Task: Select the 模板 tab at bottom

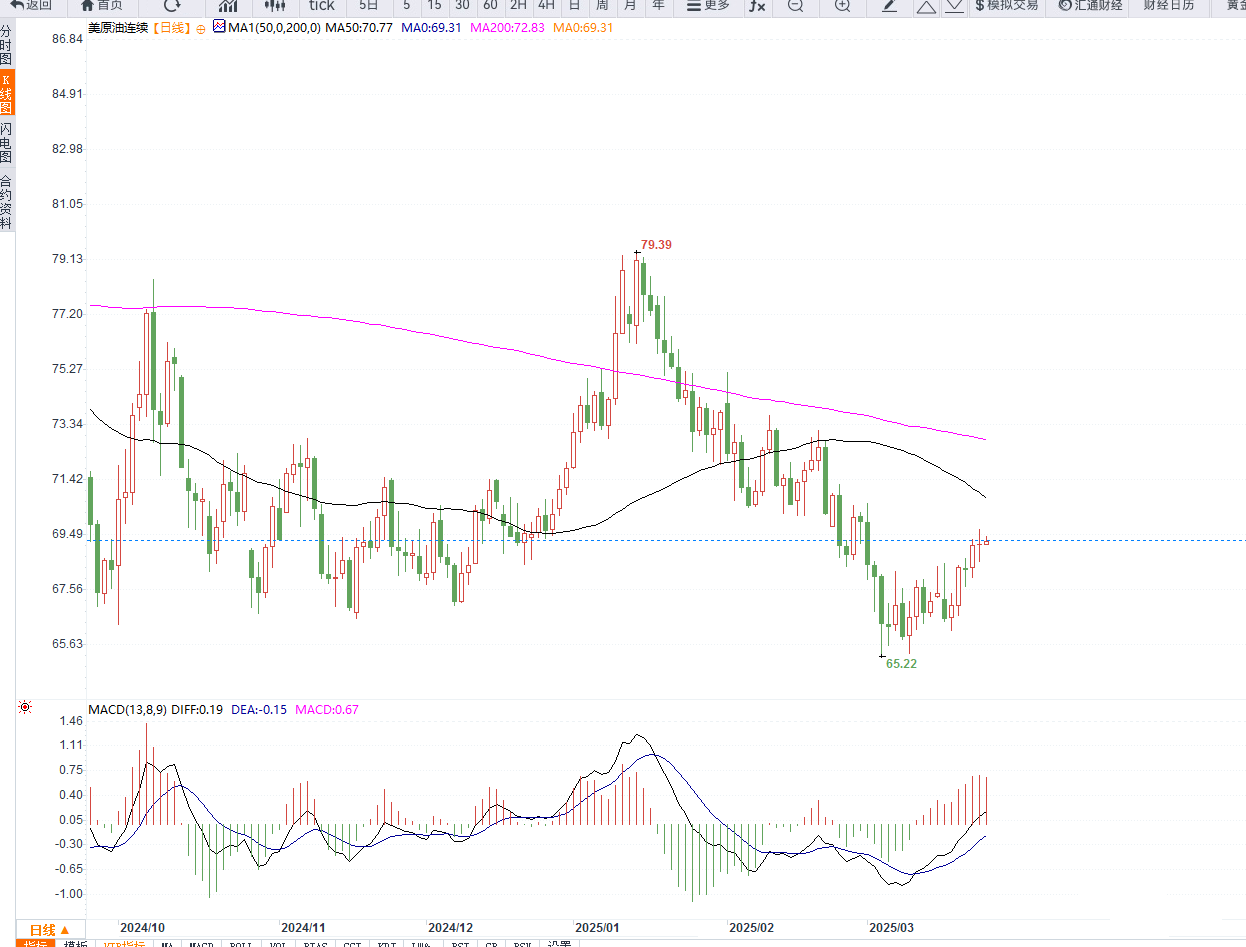Action: pyautogui.click(x=76, y=943)
